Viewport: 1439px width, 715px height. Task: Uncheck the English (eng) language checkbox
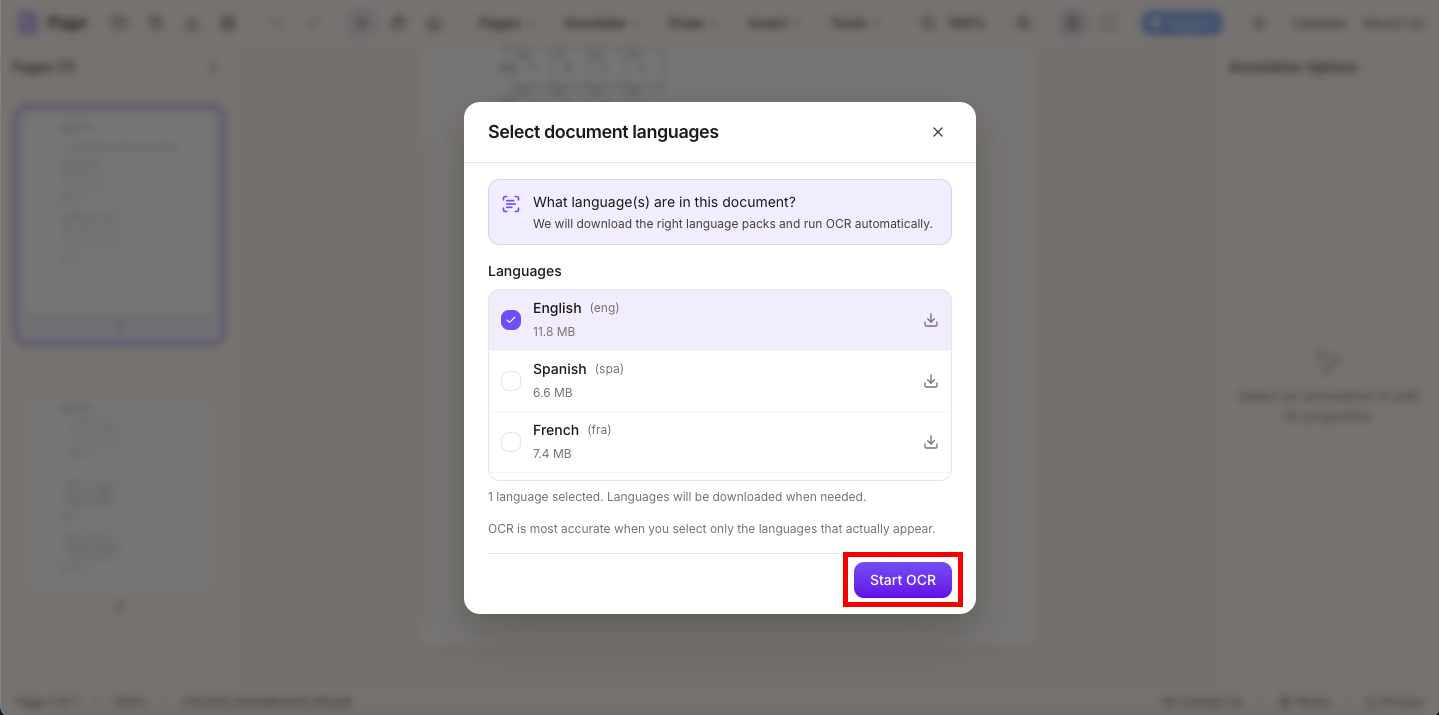[x=511, y=319]
